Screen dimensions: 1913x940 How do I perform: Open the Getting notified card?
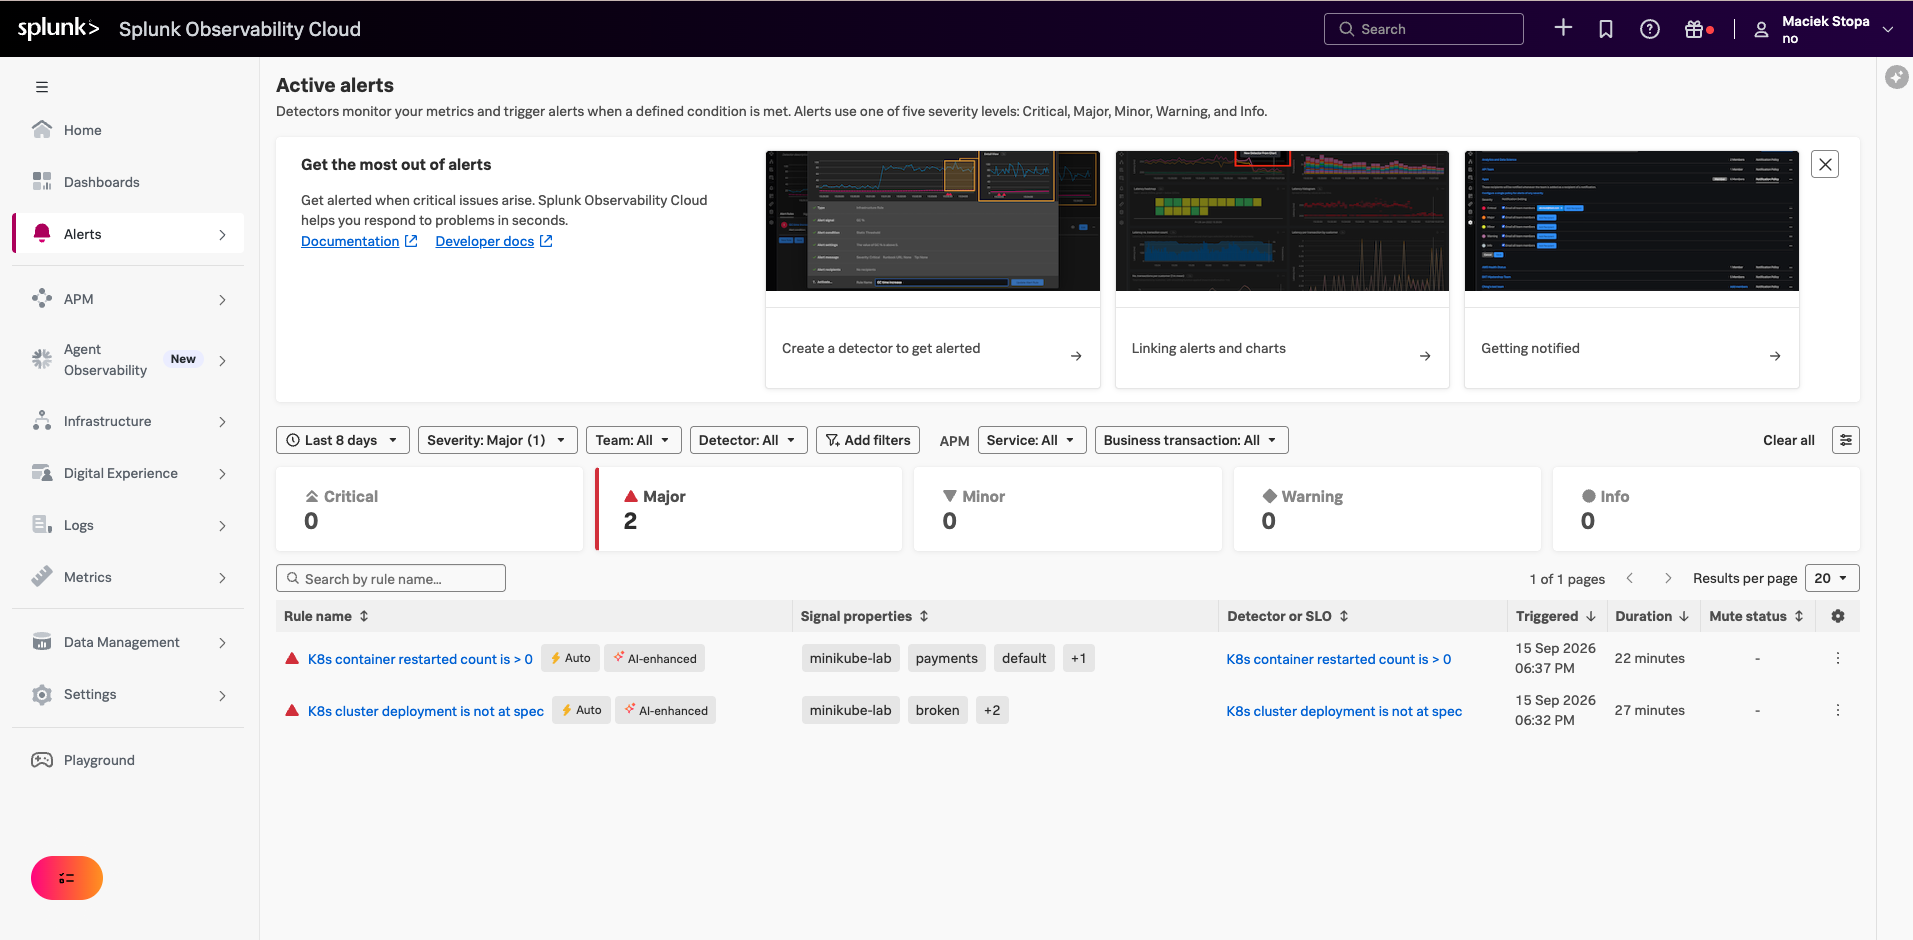1632,269
